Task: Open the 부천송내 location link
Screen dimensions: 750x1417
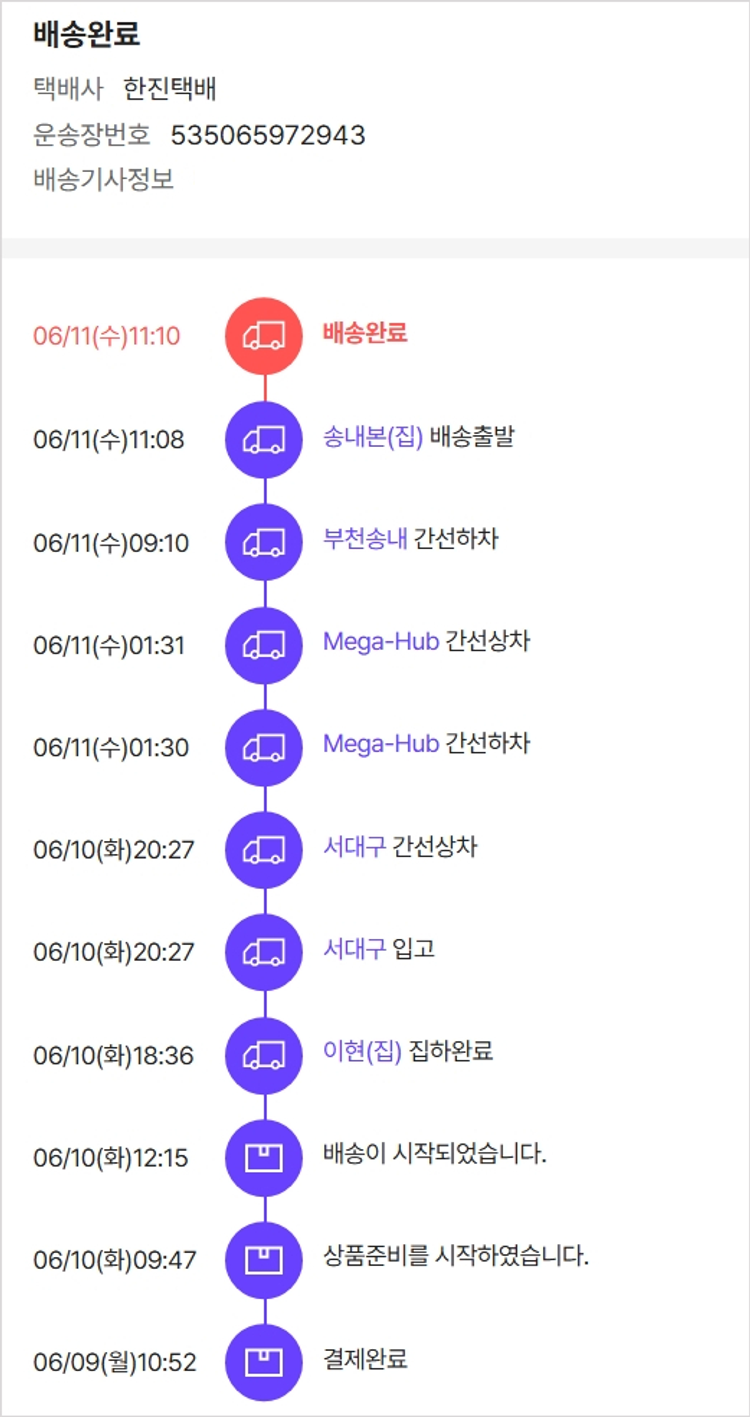Action: [x=365, y=540]
